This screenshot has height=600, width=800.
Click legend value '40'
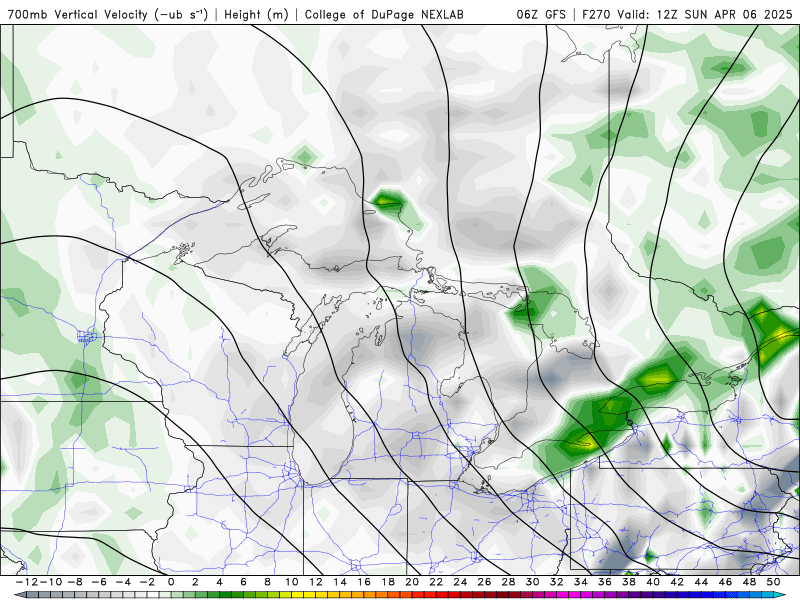(x=653, y=582)
